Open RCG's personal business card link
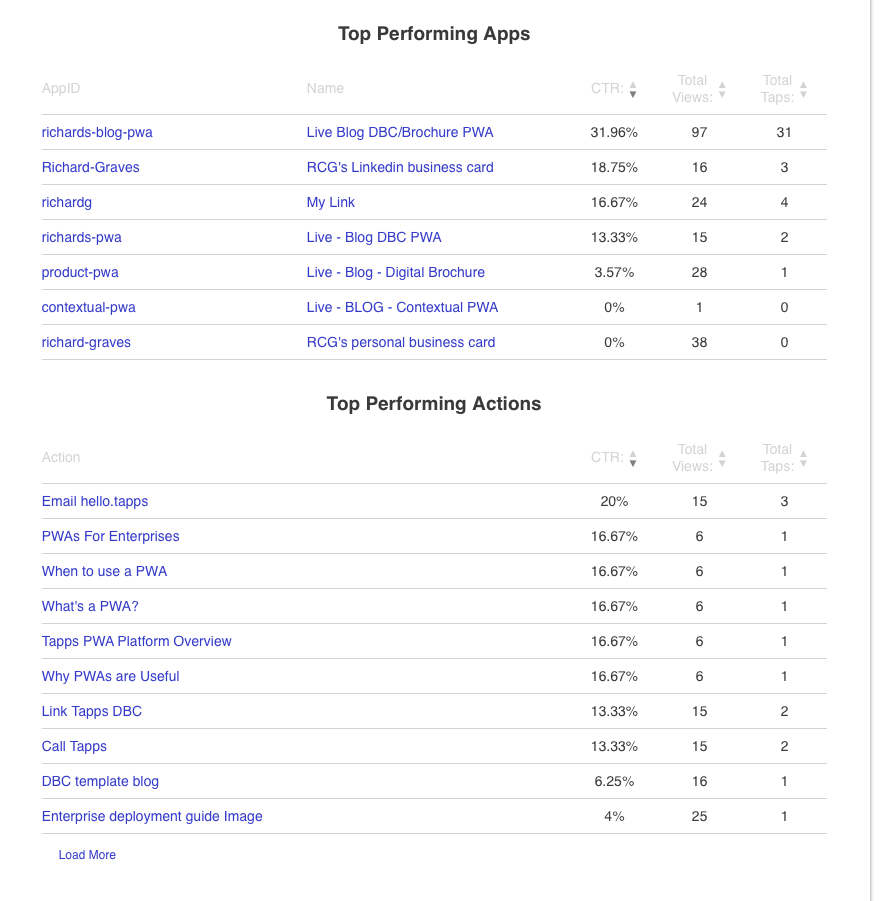Viewport: 894px width, 901px height. point(401,342)
